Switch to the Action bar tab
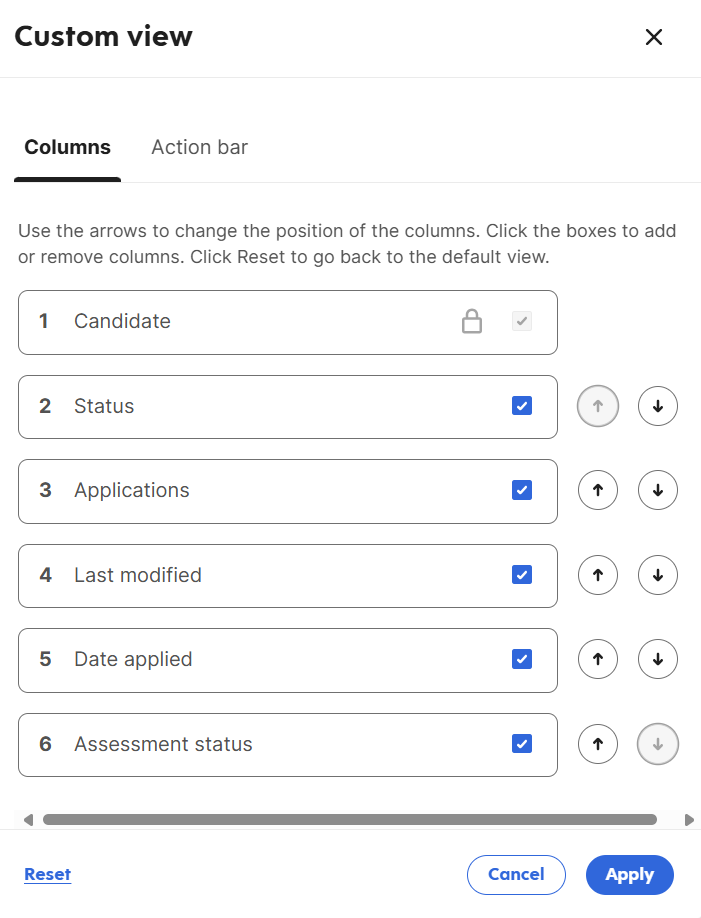 click(200, 147)
